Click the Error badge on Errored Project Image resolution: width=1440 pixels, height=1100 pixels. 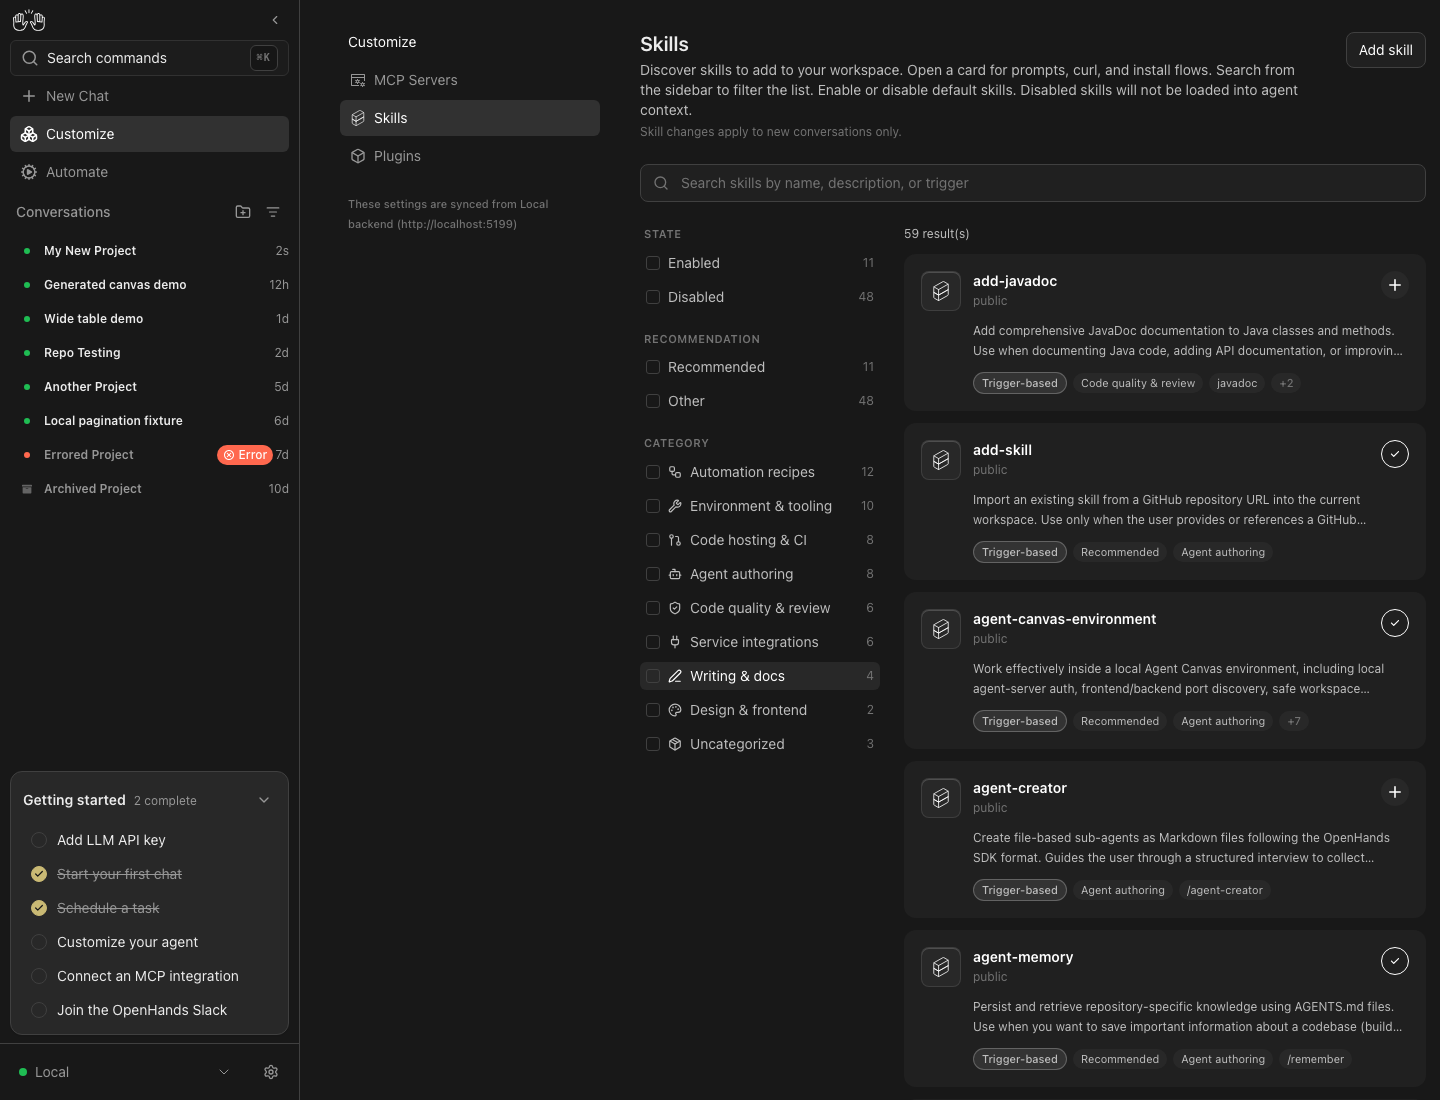tap(245, 455)
